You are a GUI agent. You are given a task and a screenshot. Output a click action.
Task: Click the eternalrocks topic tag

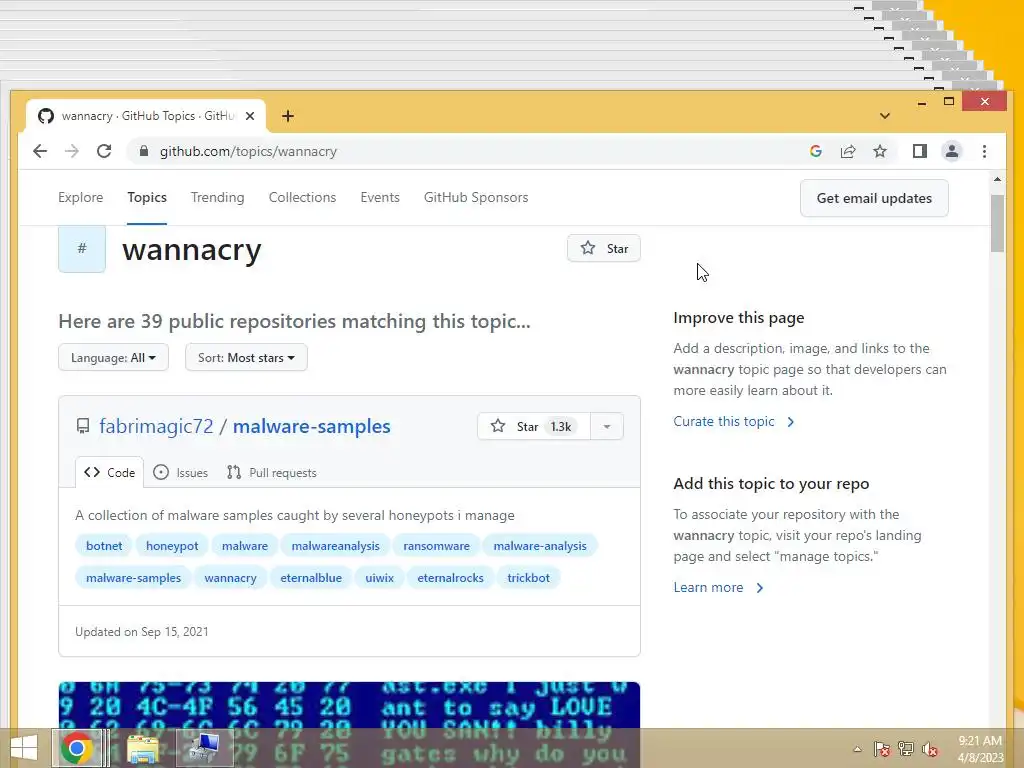click(451, 577)
